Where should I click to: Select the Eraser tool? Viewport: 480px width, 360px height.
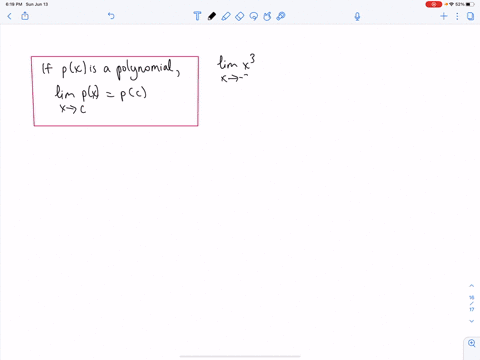(x=240, y=16)
